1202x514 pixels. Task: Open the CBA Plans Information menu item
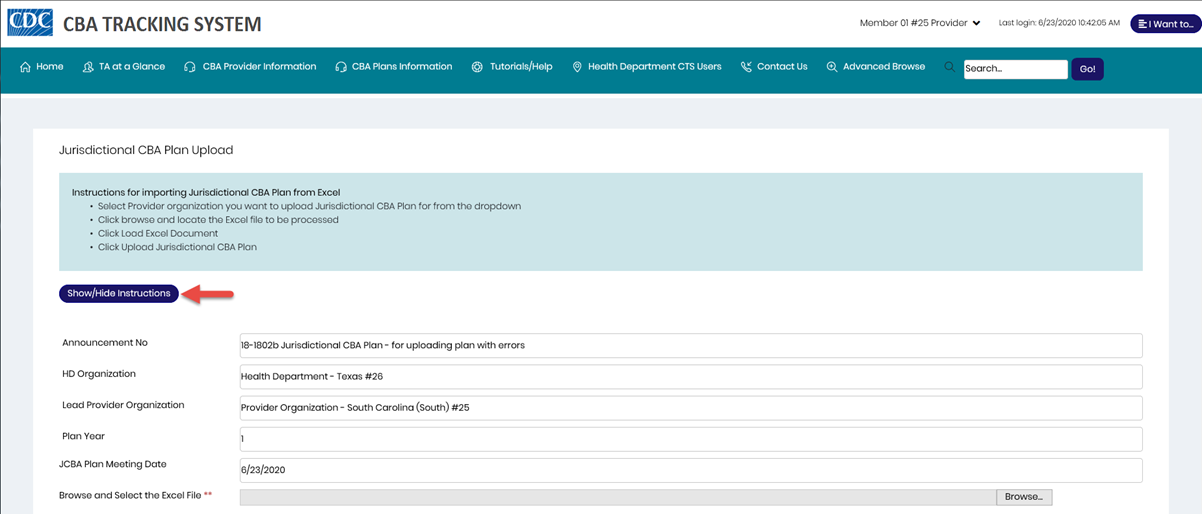(x=401, y=67)
